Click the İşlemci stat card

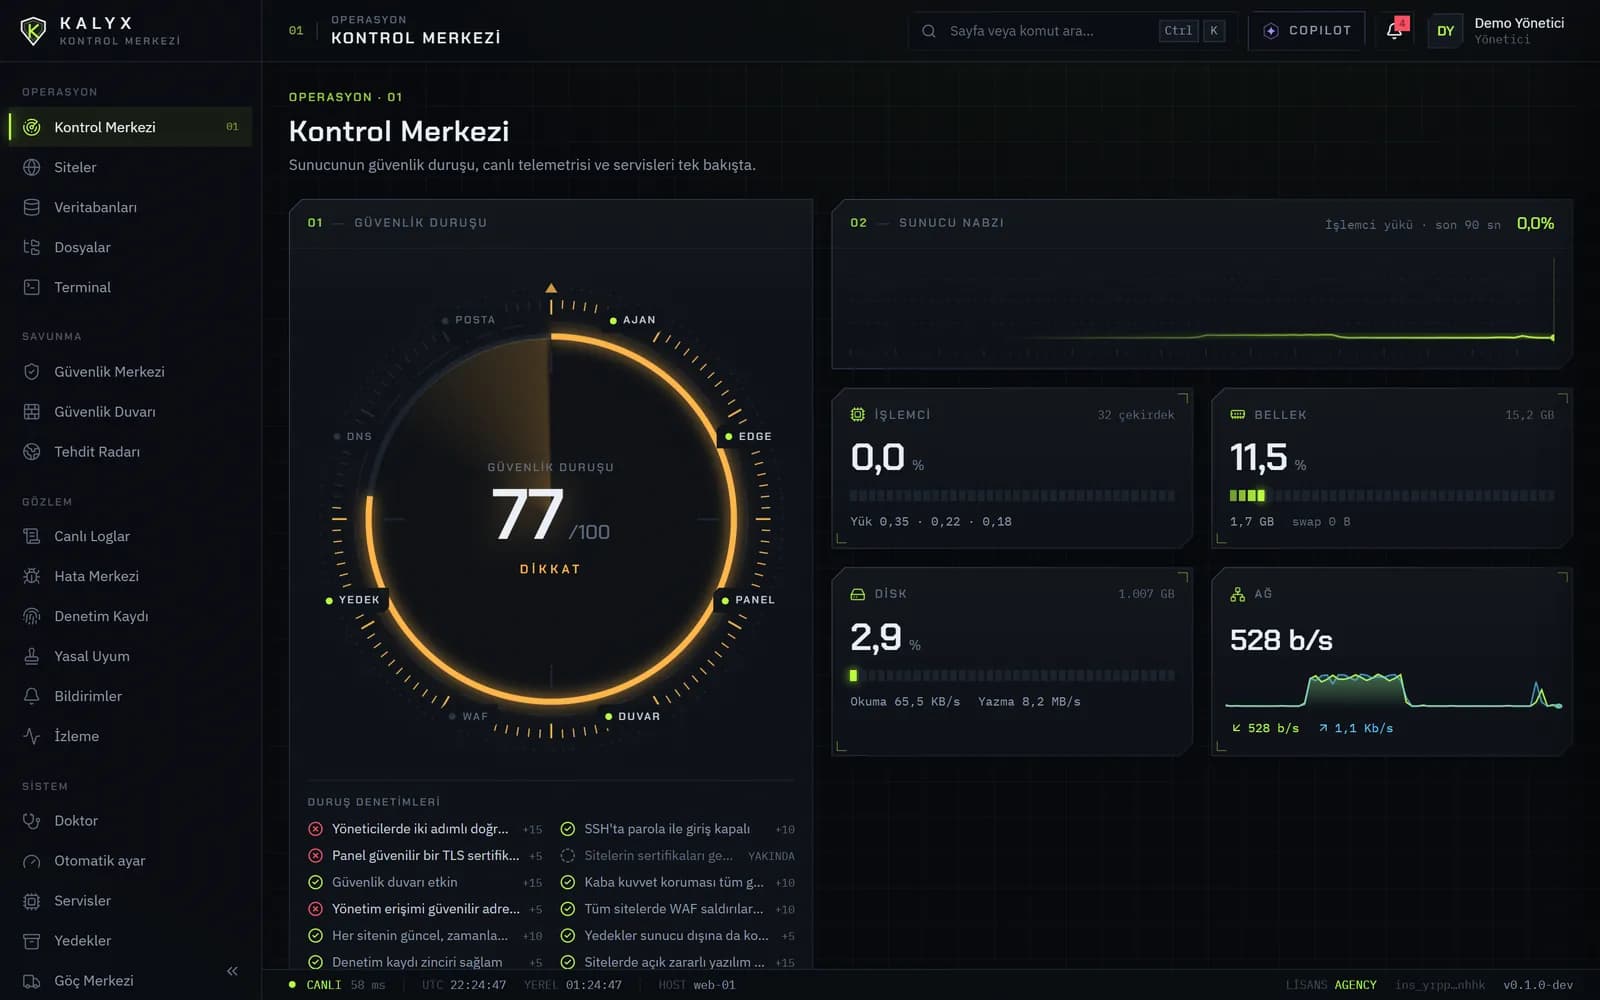(x=1012, y=468)
